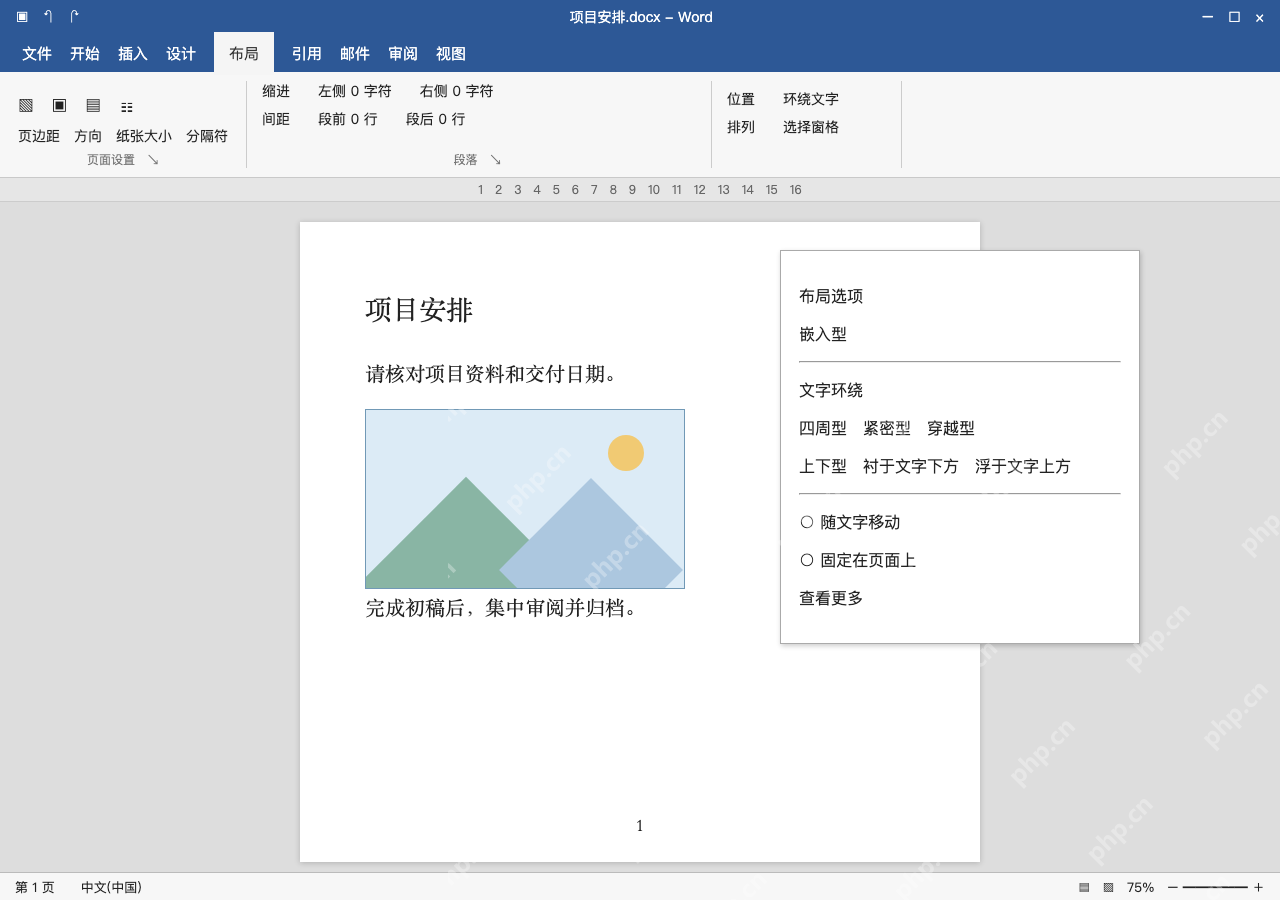1280x900 pixels.
Task: Open the 环绕文字 wrap text dropdown
Action: coord(811,99)
